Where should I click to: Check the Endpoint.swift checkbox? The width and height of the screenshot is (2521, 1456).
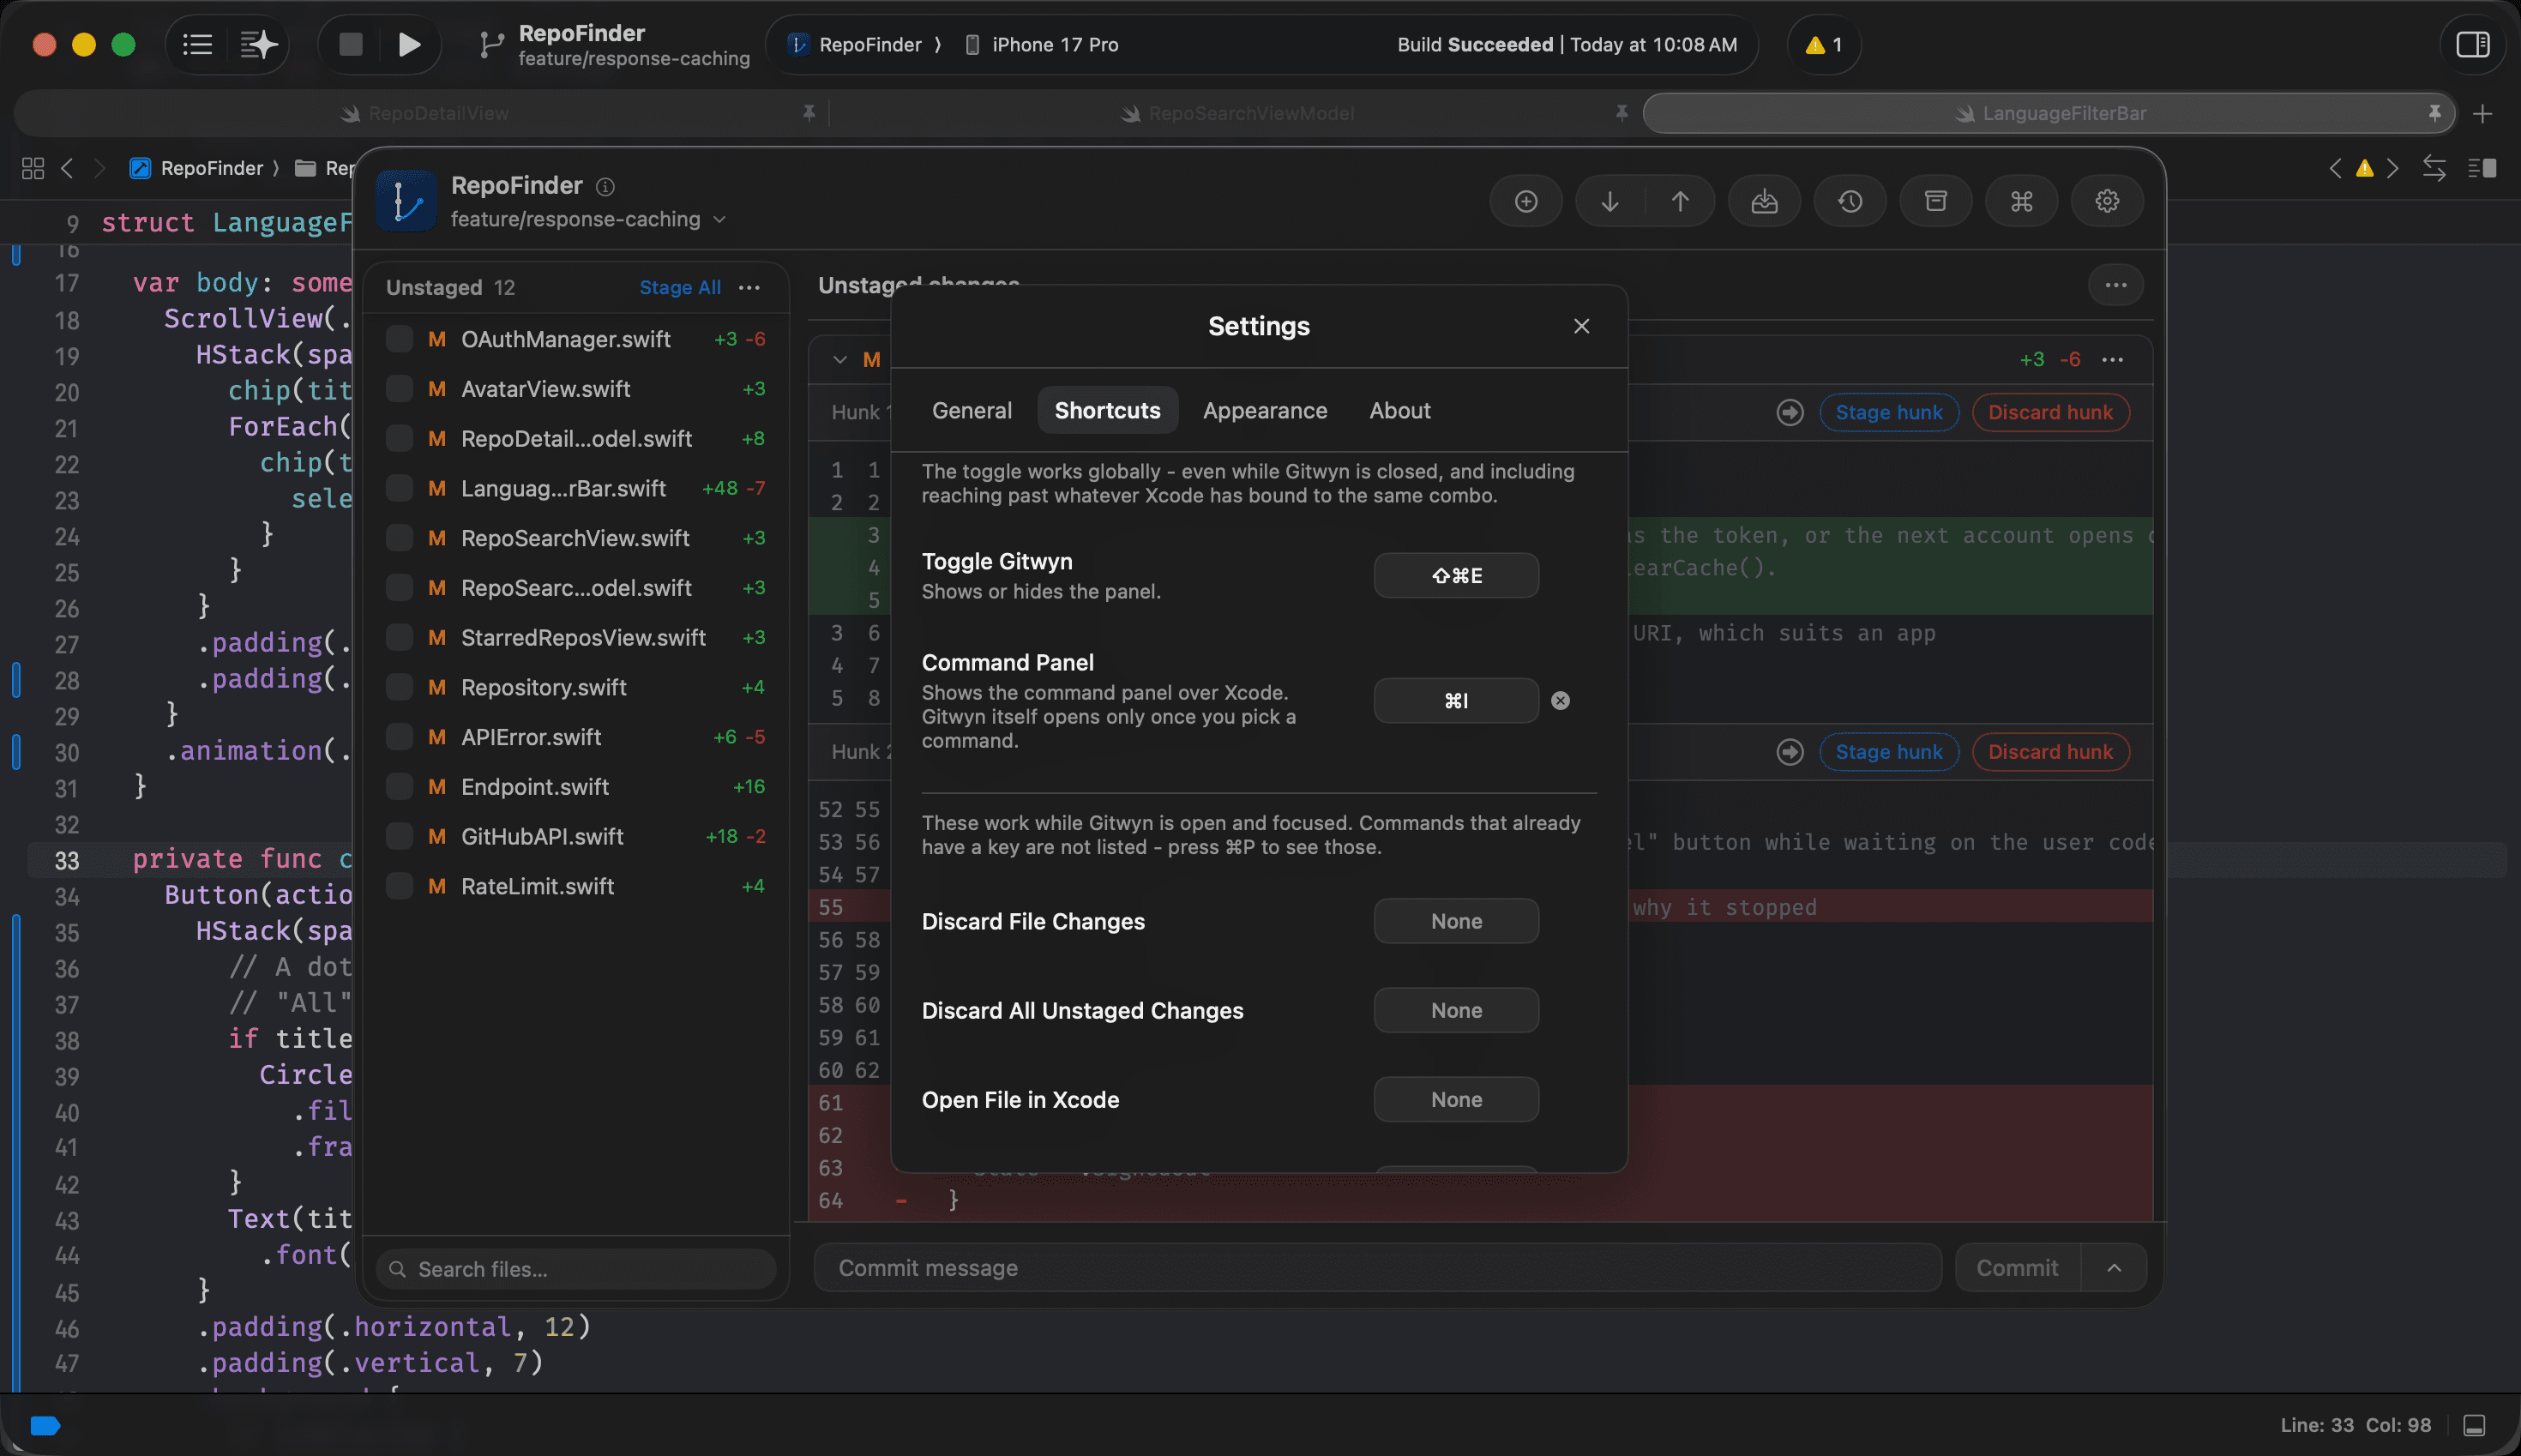pyautogui.click(x=399, y=786)
